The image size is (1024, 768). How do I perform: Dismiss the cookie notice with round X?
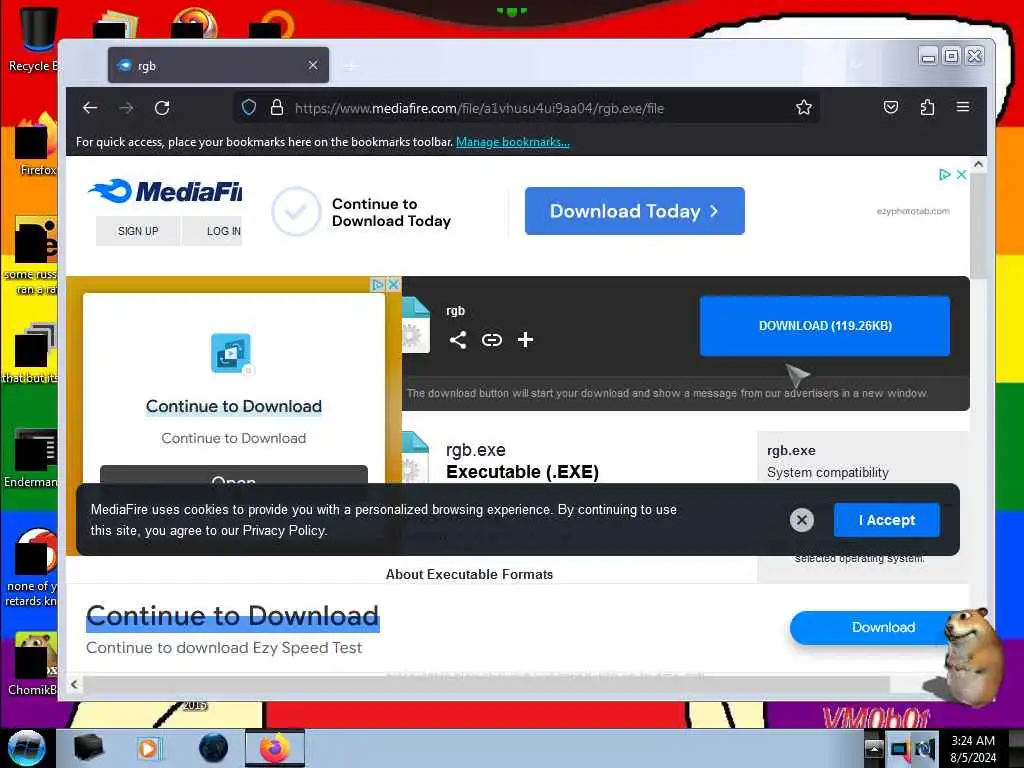coord(802,520)
